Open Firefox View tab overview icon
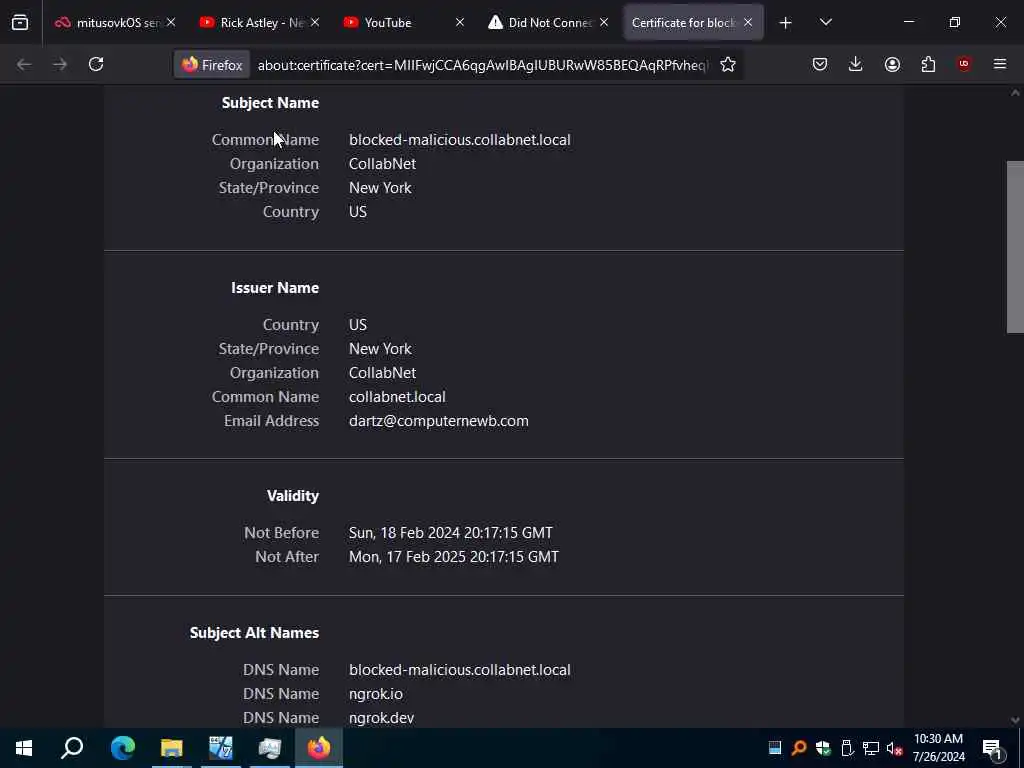 click(20, 22)
